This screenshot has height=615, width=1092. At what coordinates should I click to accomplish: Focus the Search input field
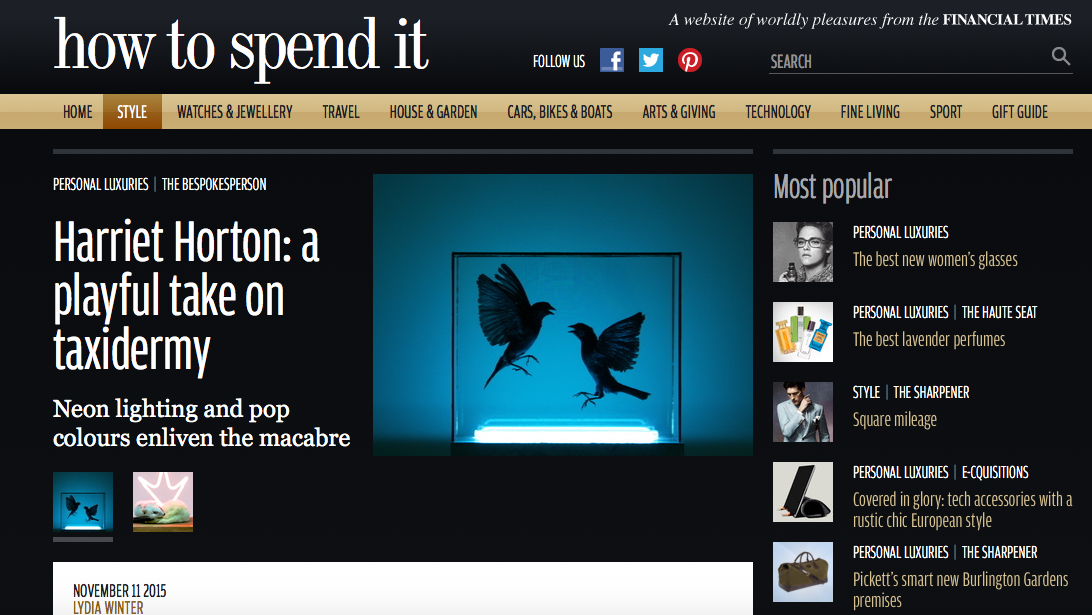(x=909, y=61)
